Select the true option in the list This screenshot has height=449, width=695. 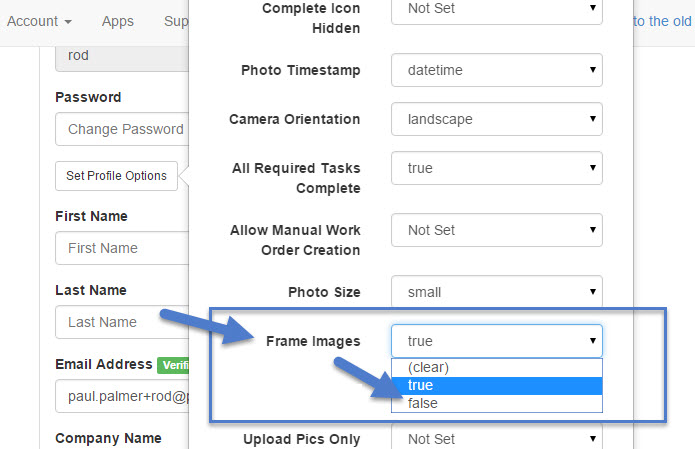[497, 385]
